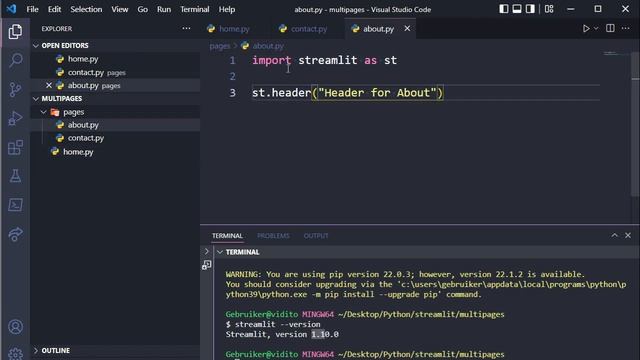Viewport: 640px width, 360px height.
Task: Open the Terminal menu
Action: pos(195,9)
